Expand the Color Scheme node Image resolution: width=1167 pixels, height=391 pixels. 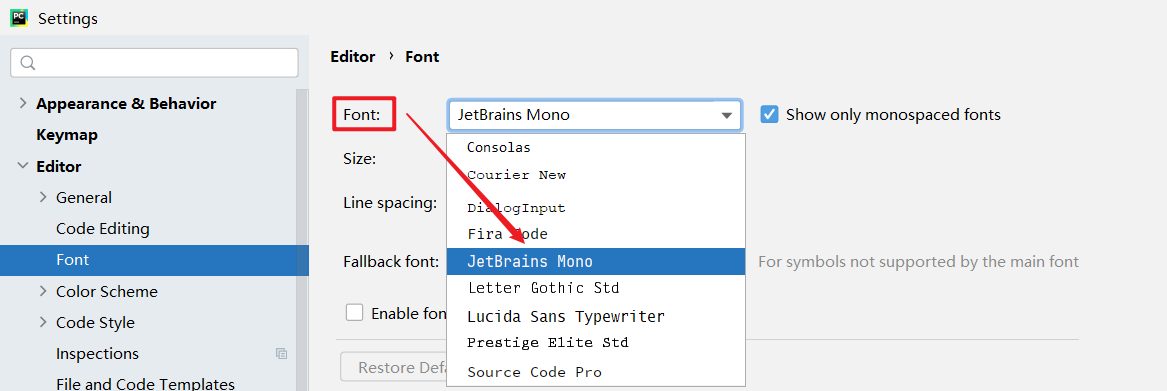(43, 291)
